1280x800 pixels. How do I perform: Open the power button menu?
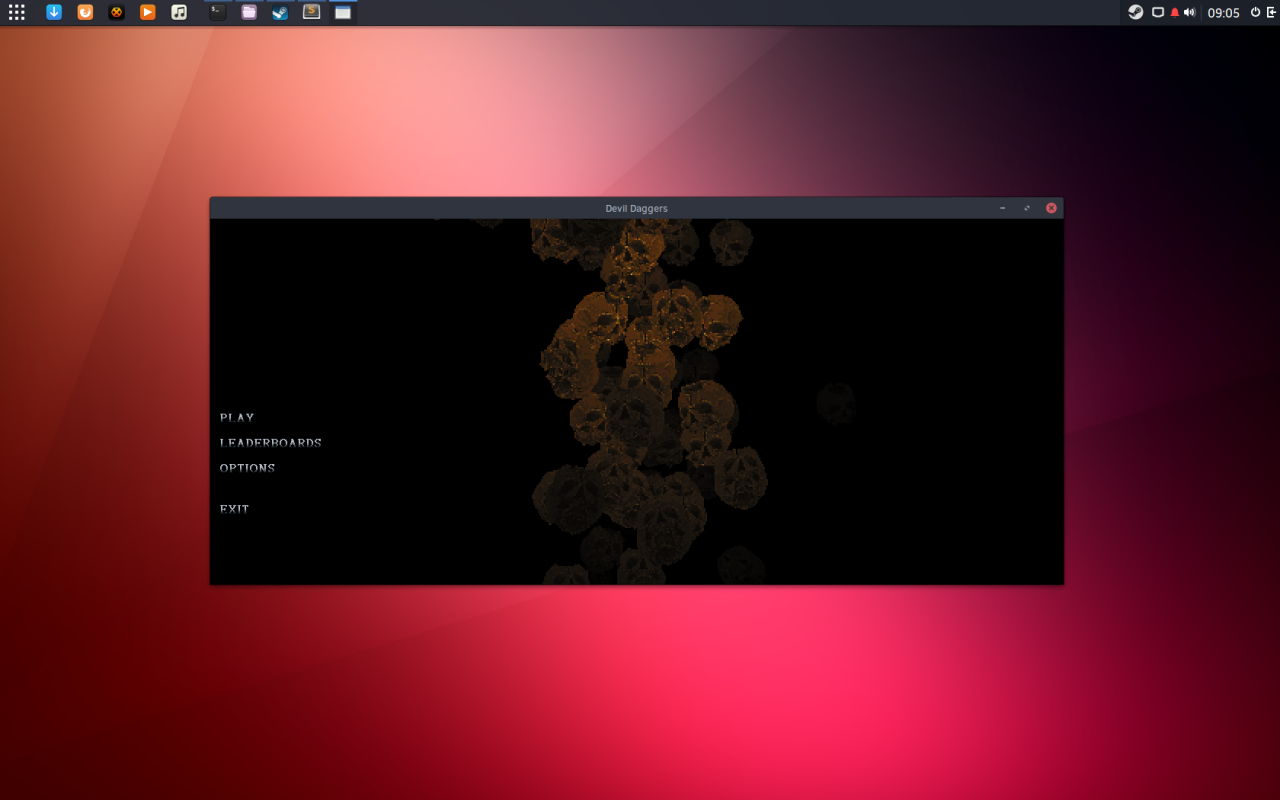(1255, 12)
